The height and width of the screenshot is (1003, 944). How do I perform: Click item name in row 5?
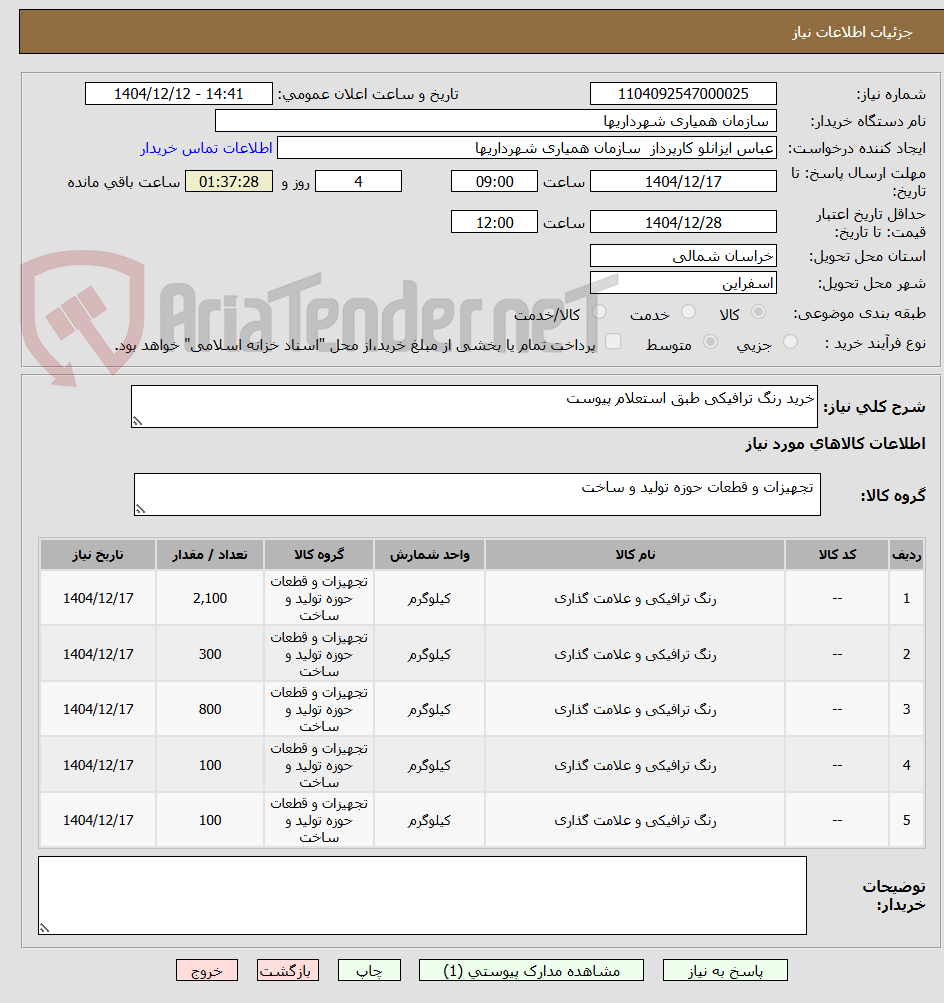coord(635,820)
